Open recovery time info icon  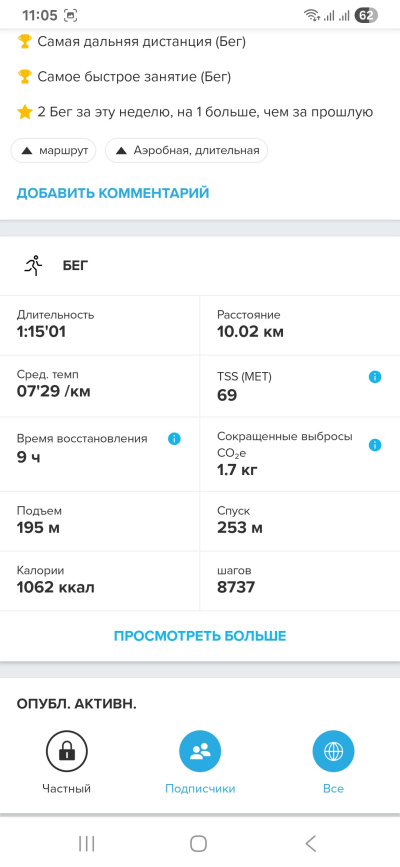174,439
